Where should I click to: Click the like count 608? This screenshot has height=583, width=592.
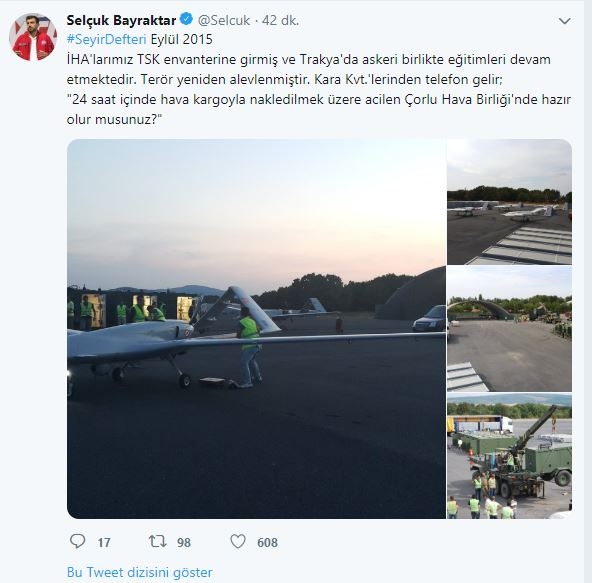[267, 543]
